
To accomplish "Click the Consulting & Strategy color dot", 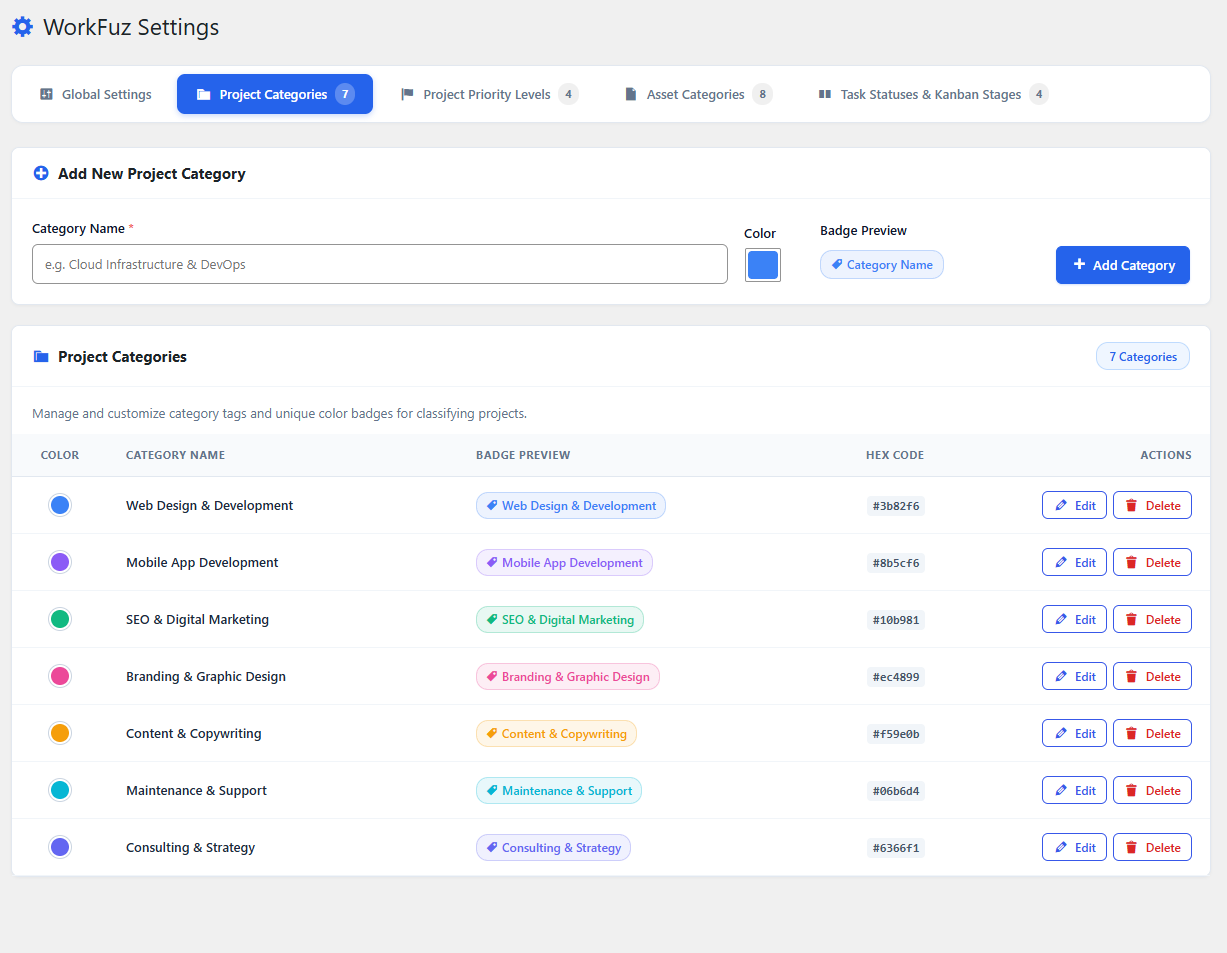I will click(x=60, y=847).
